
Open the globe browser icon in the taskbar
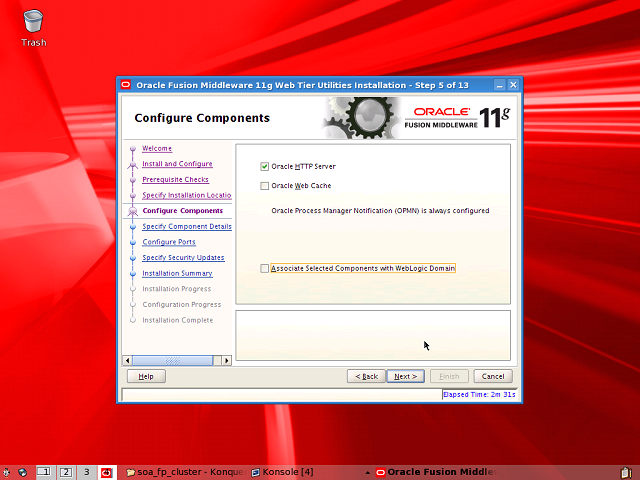[x=22, y=472]
